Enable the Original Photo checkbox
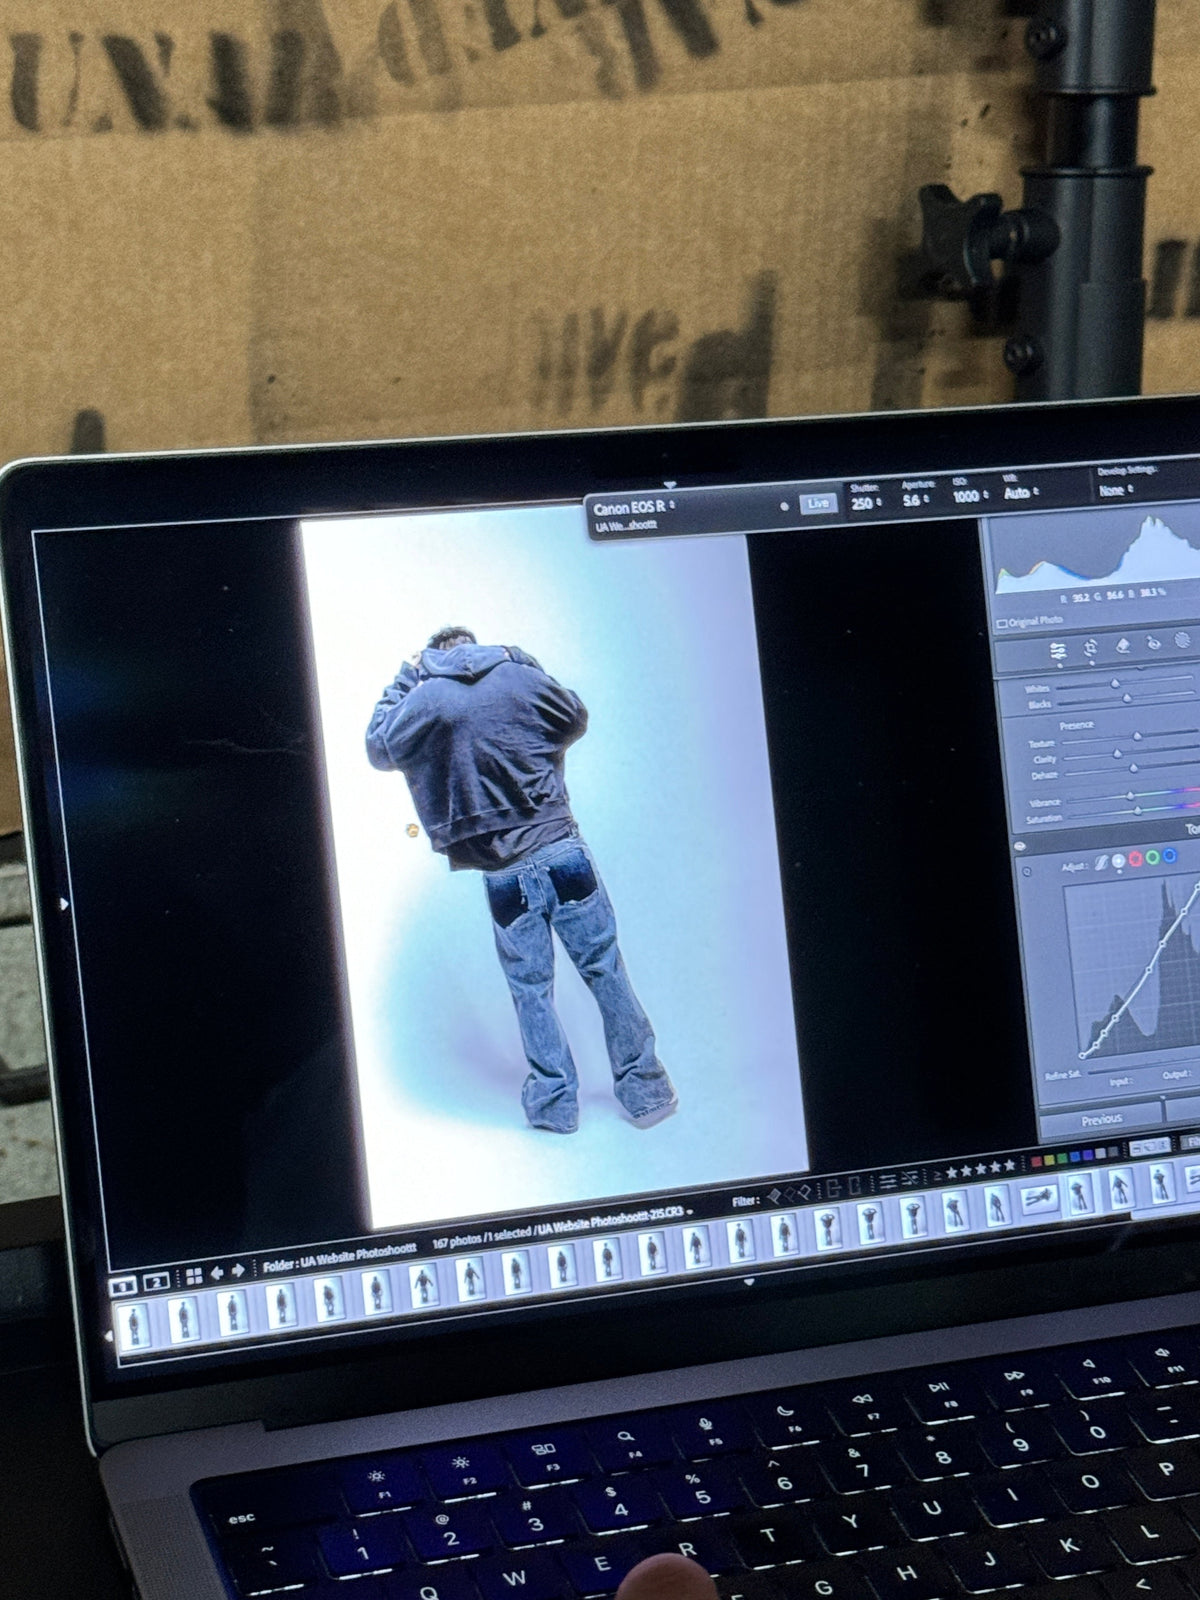Screen dimensions: 1200x1600 click(x=1002, y=624)
